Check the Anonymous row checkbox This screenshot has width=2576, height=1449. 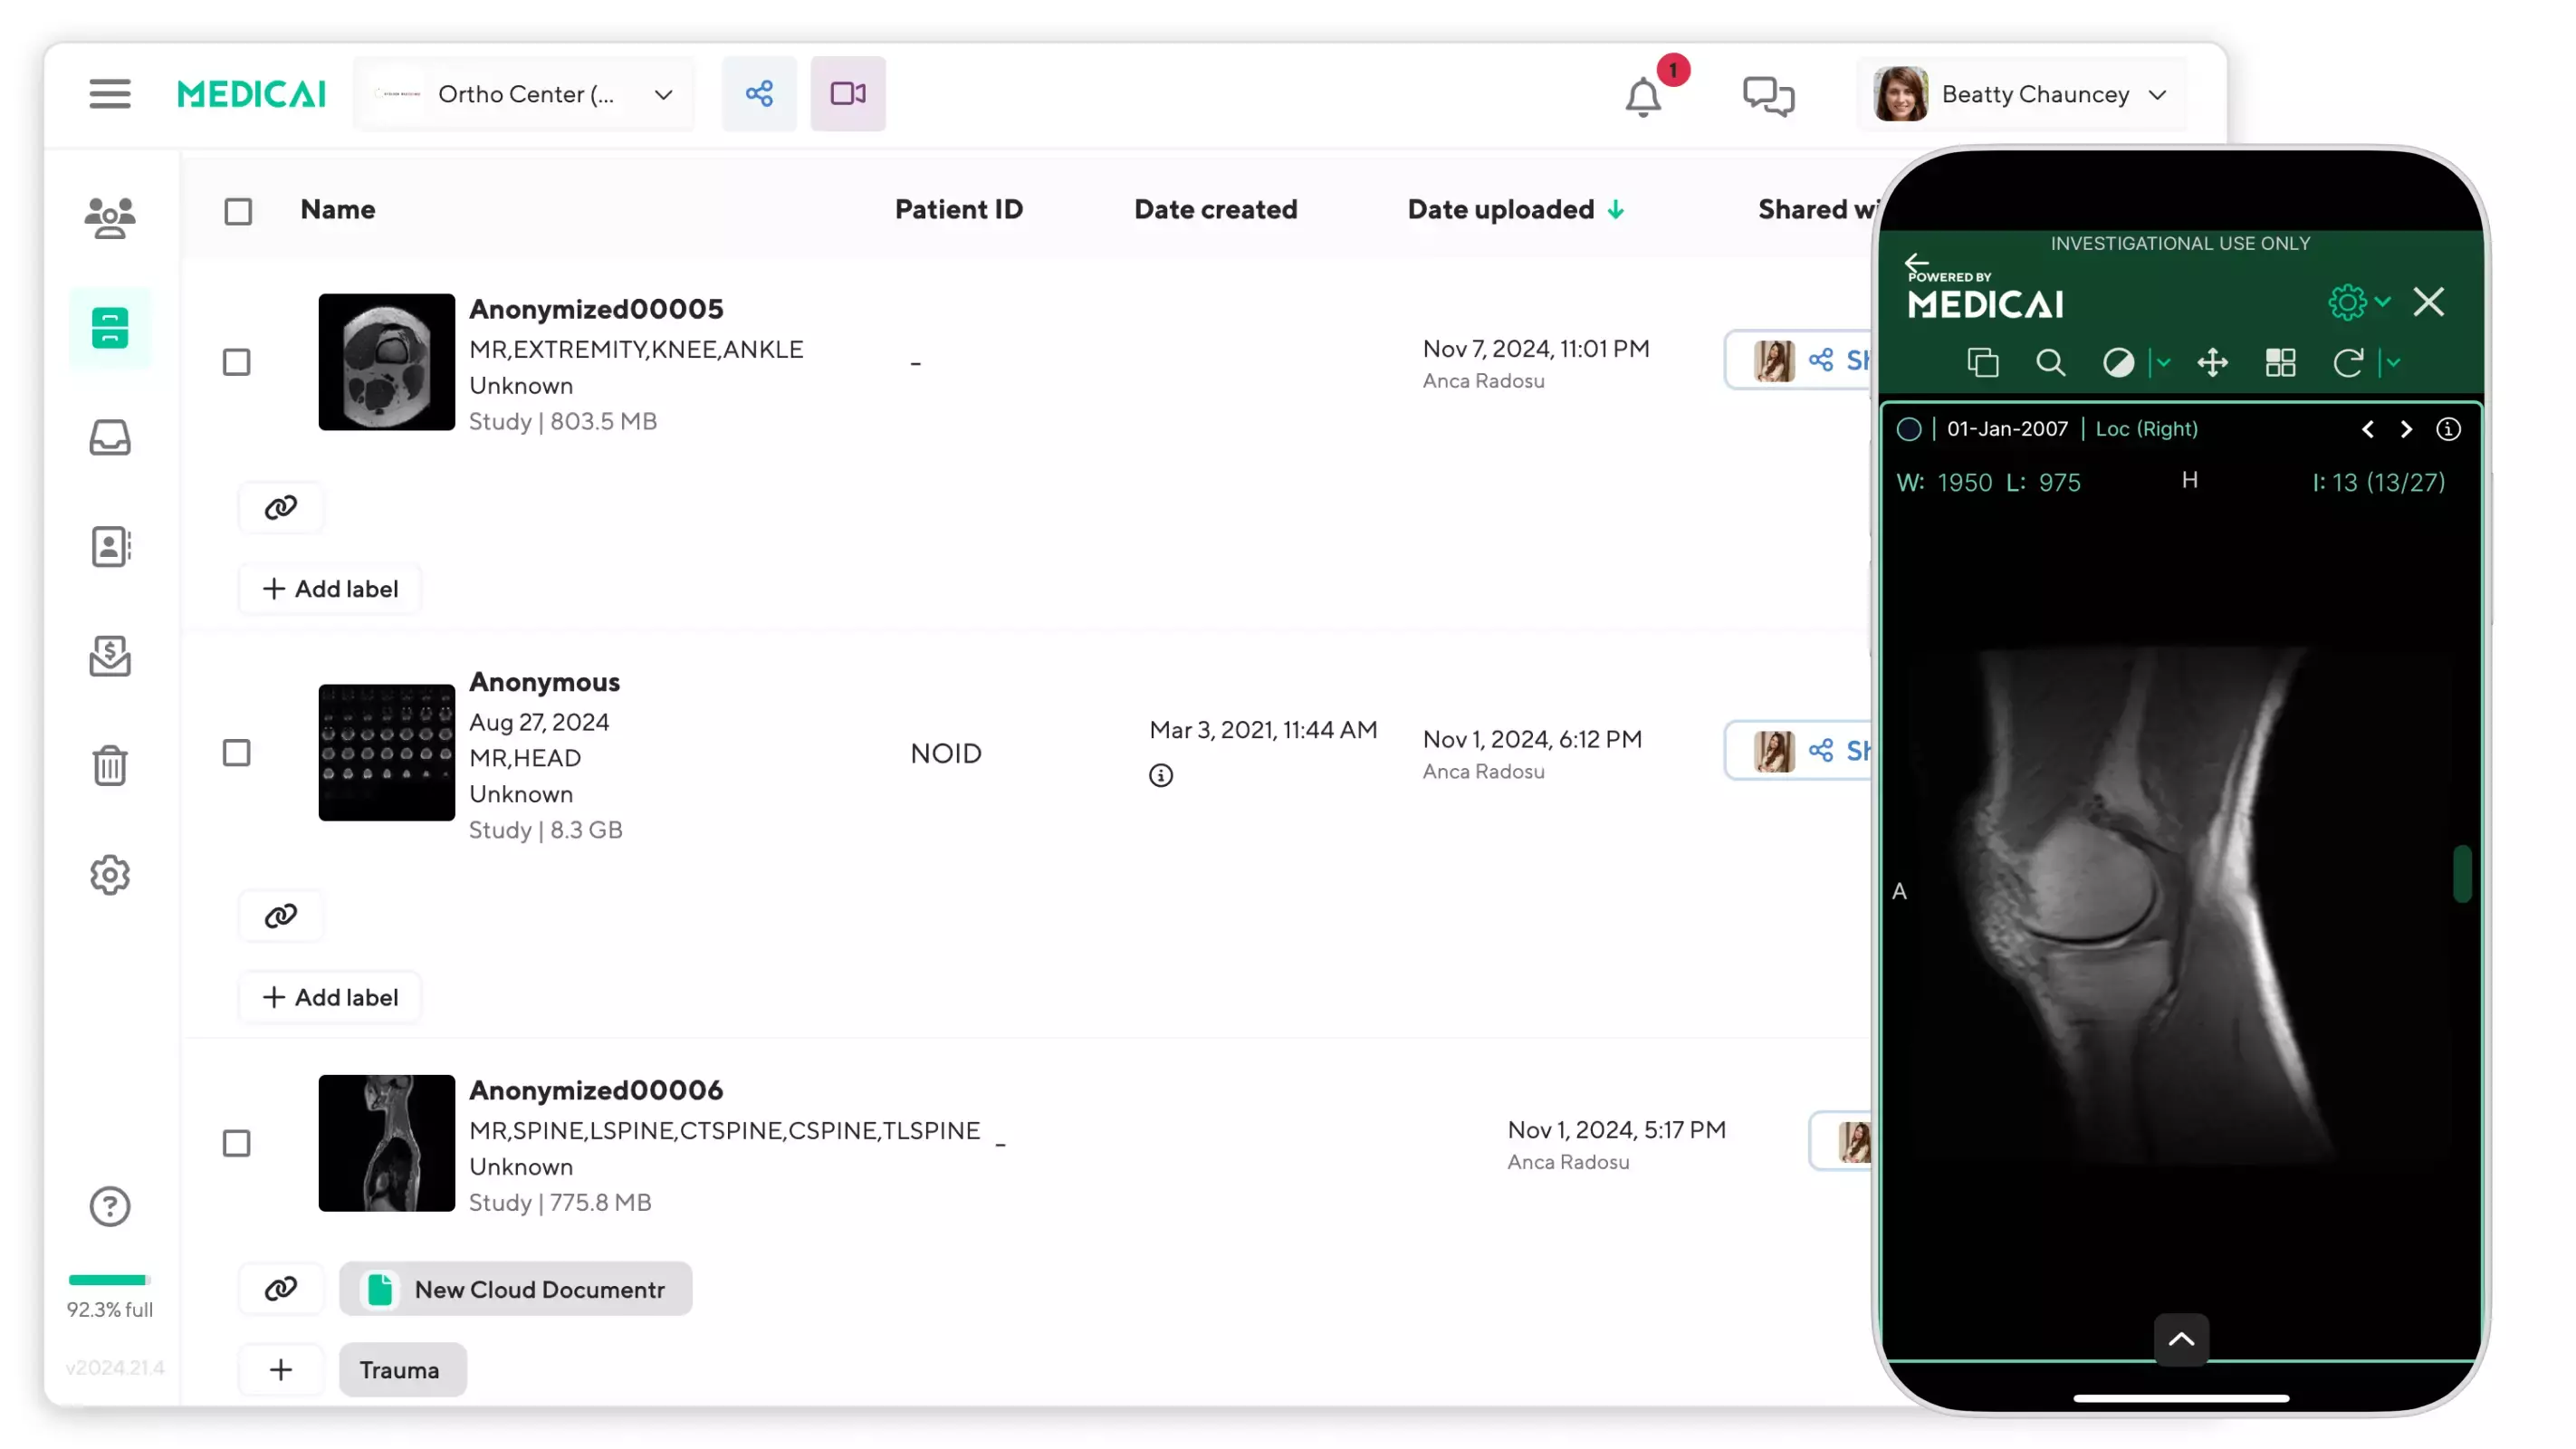237,753
